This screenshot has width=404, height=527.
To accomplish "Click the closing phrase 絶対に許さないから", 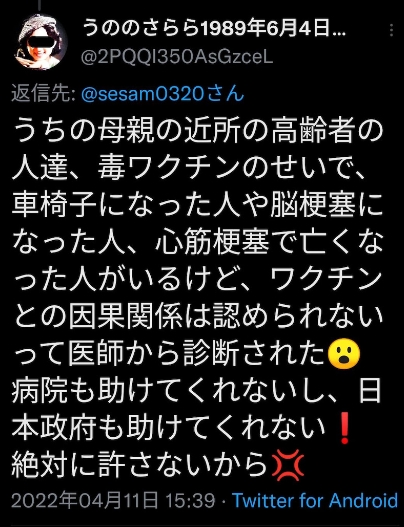I will (x=139, y=466).
